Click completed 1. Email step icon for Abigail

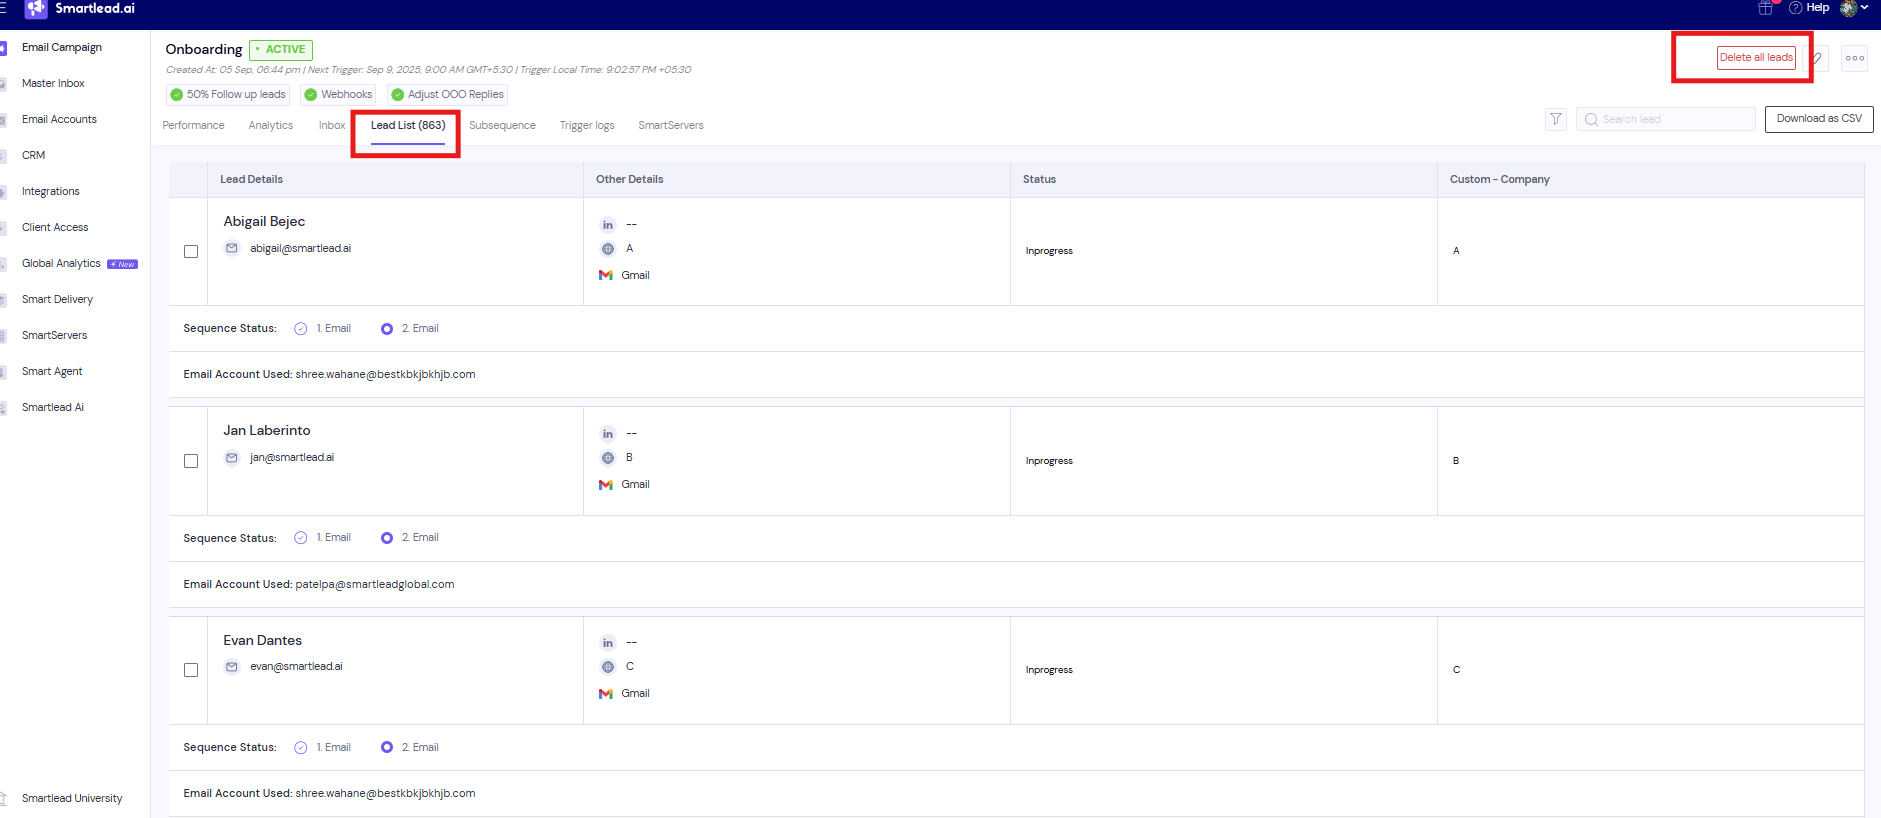point(301,329)
